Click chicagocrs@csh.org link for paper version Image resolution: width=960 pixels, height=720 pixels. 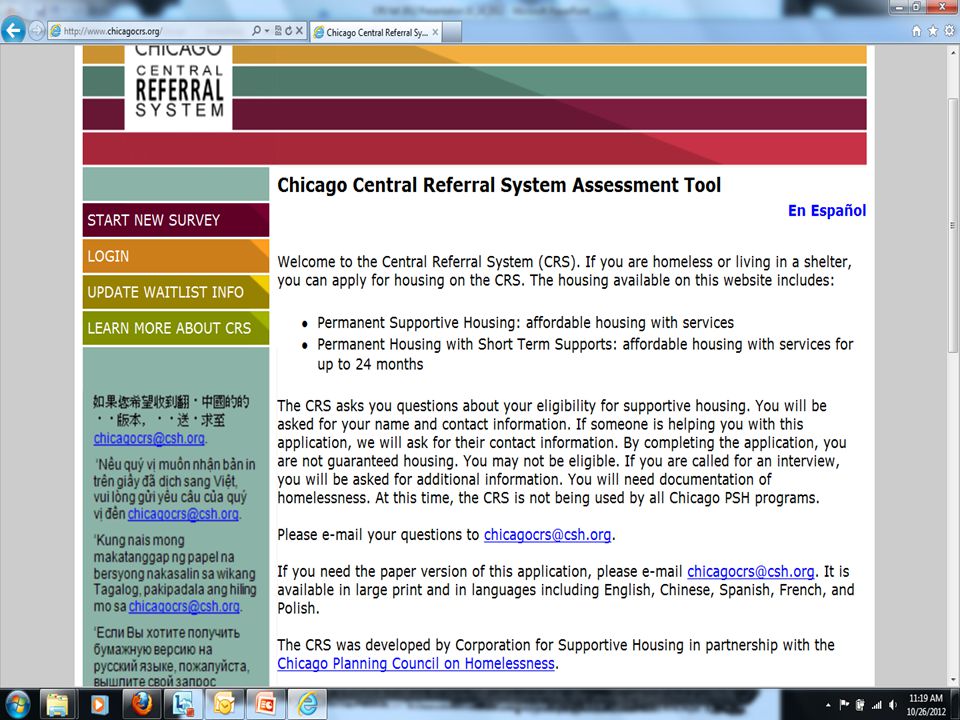751,571
